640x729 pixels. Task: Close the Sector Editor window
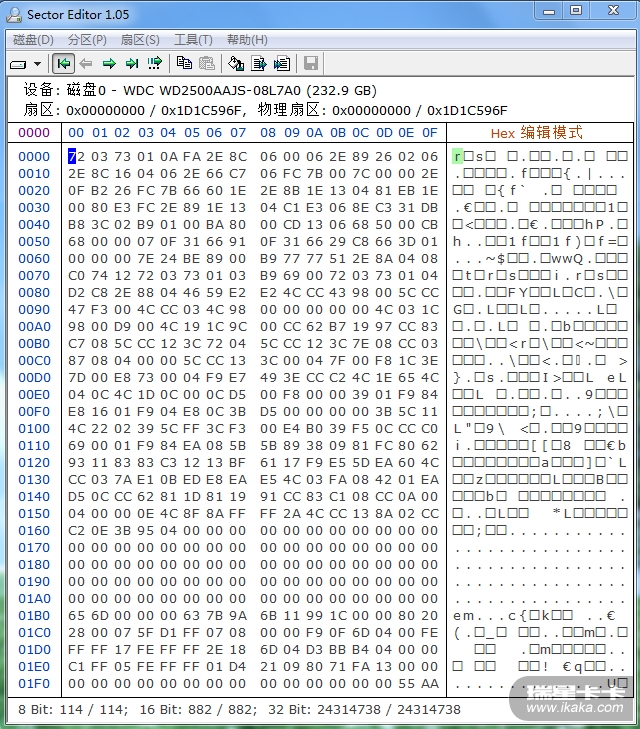[614, 11]
